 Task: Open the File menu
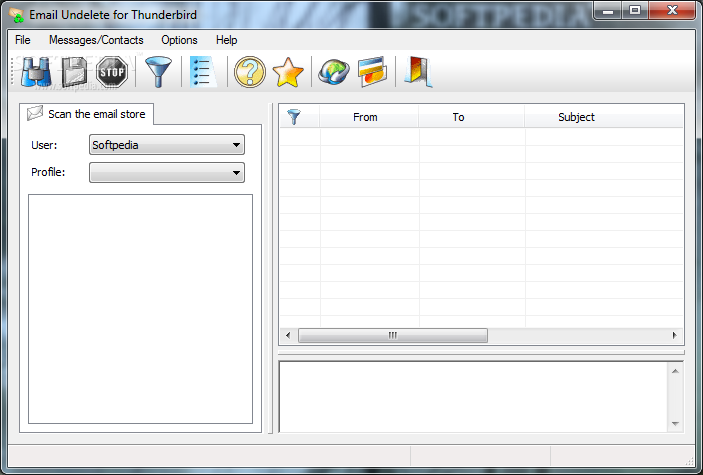tap(22, 40)
